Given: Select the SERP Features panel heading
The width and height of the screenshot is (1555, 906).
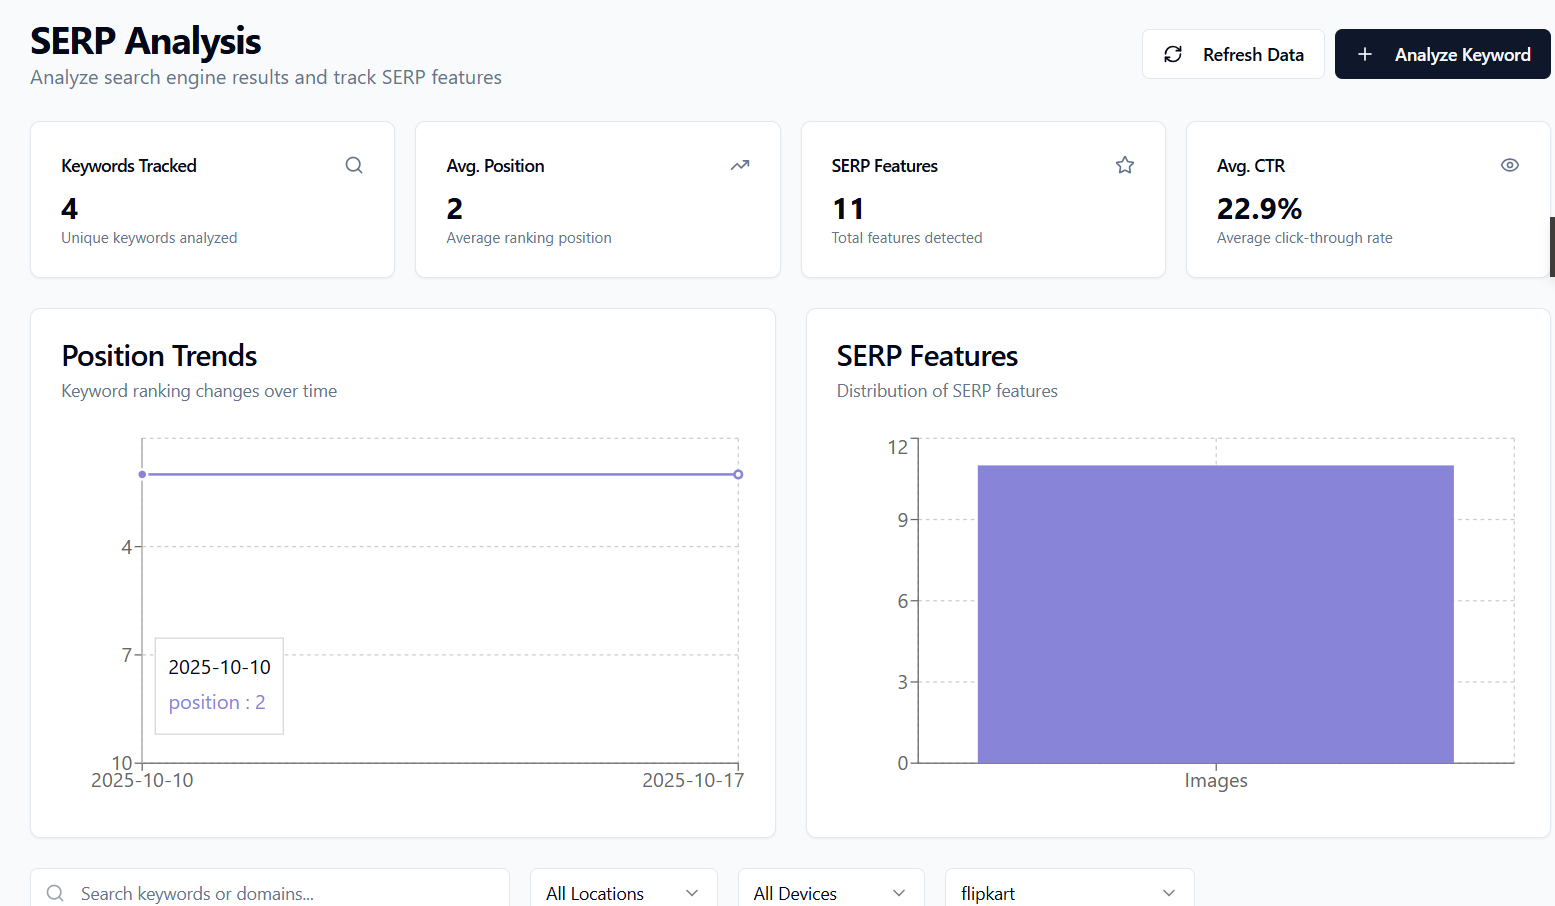Looking at the screenshot, I should coord(927,356).
